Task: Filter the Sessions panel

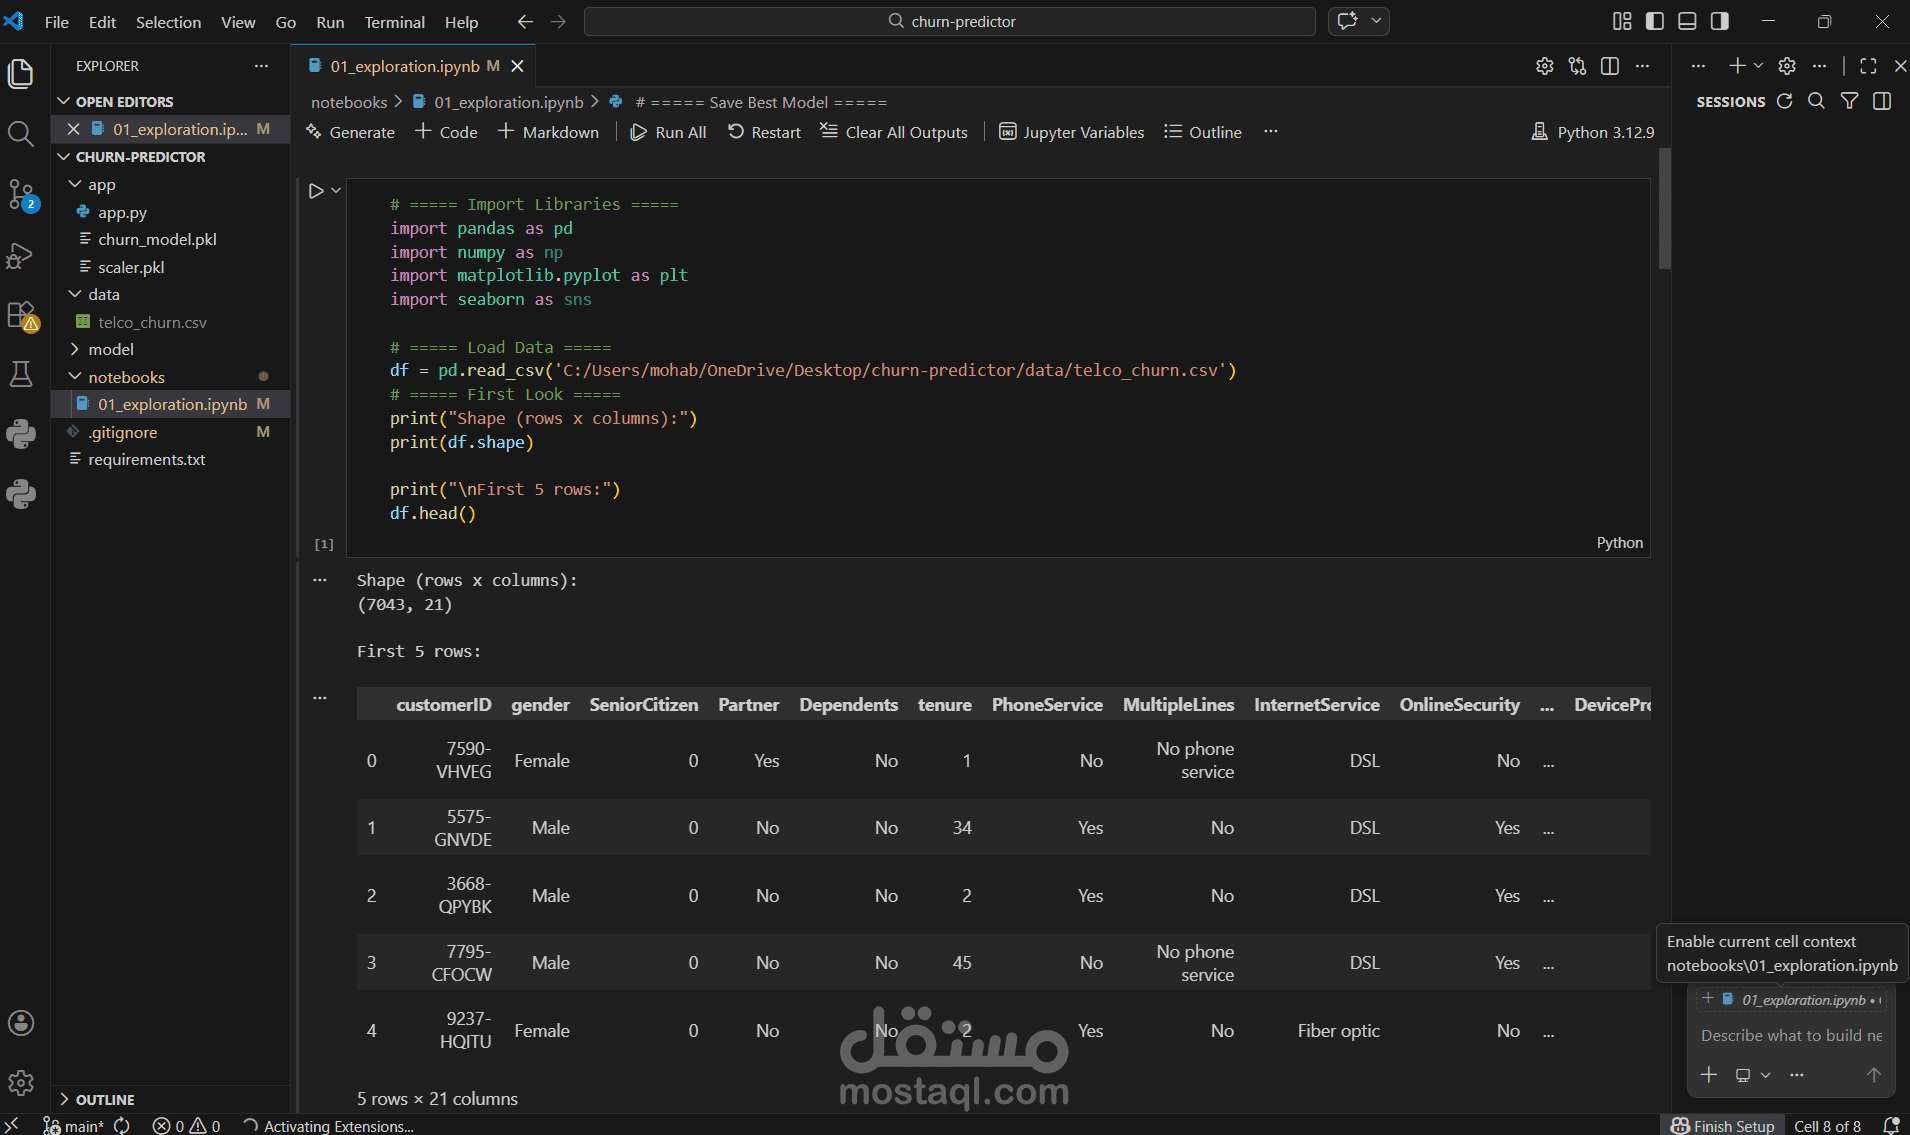Action: [x=1849, y=101]
